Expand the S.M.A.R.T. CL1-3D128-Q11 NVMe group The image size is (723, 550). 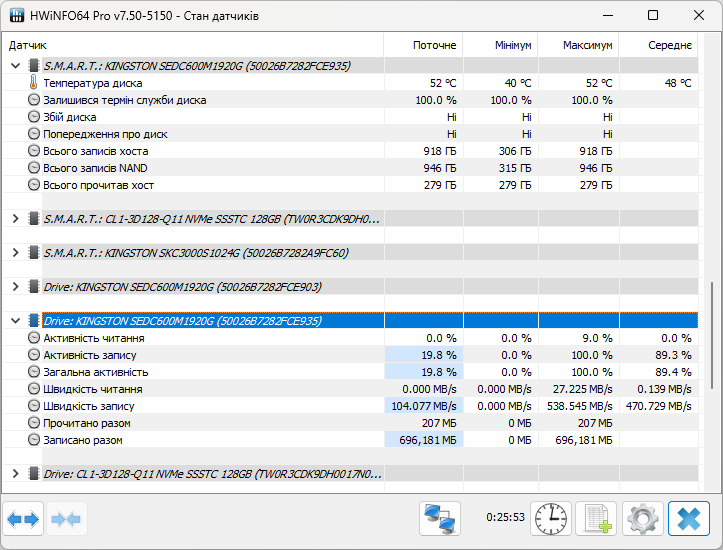click(15, 218)
